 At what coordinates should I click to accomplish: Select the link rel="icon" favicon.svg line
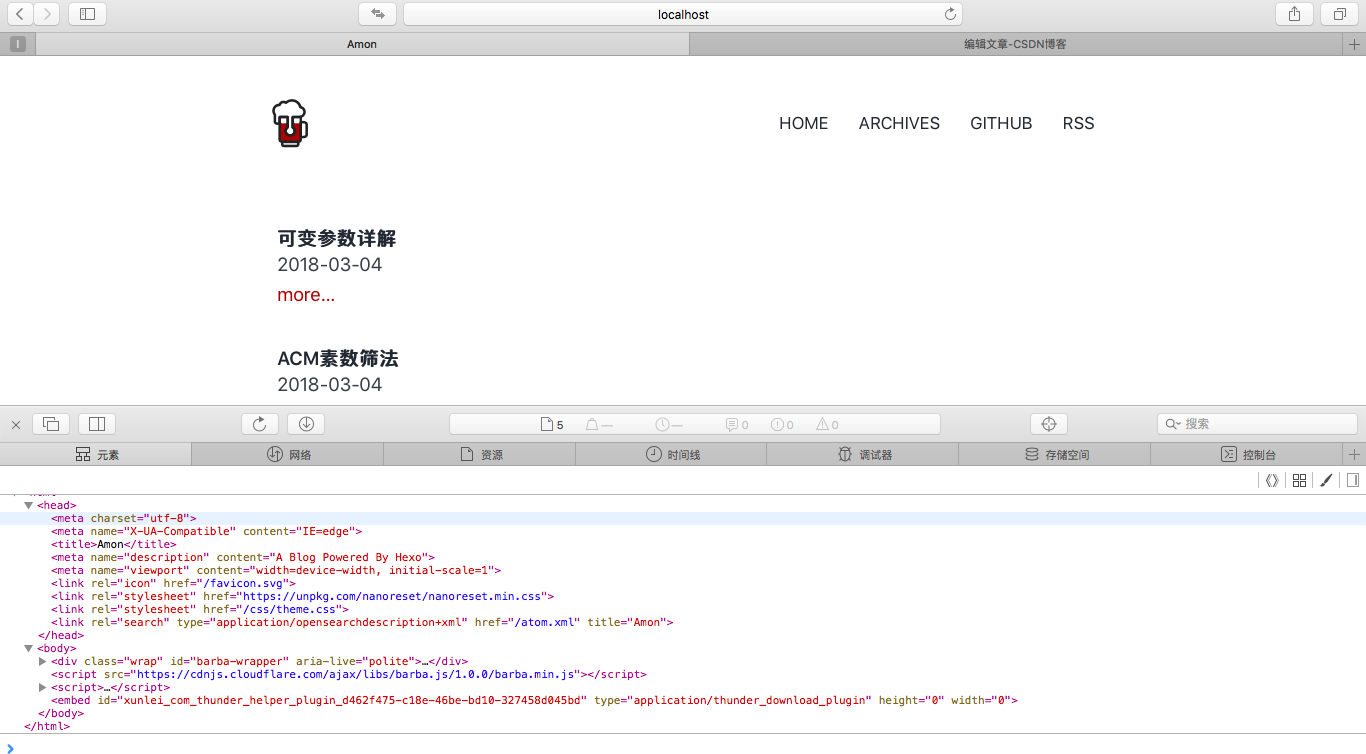click(x=173, y=584)
